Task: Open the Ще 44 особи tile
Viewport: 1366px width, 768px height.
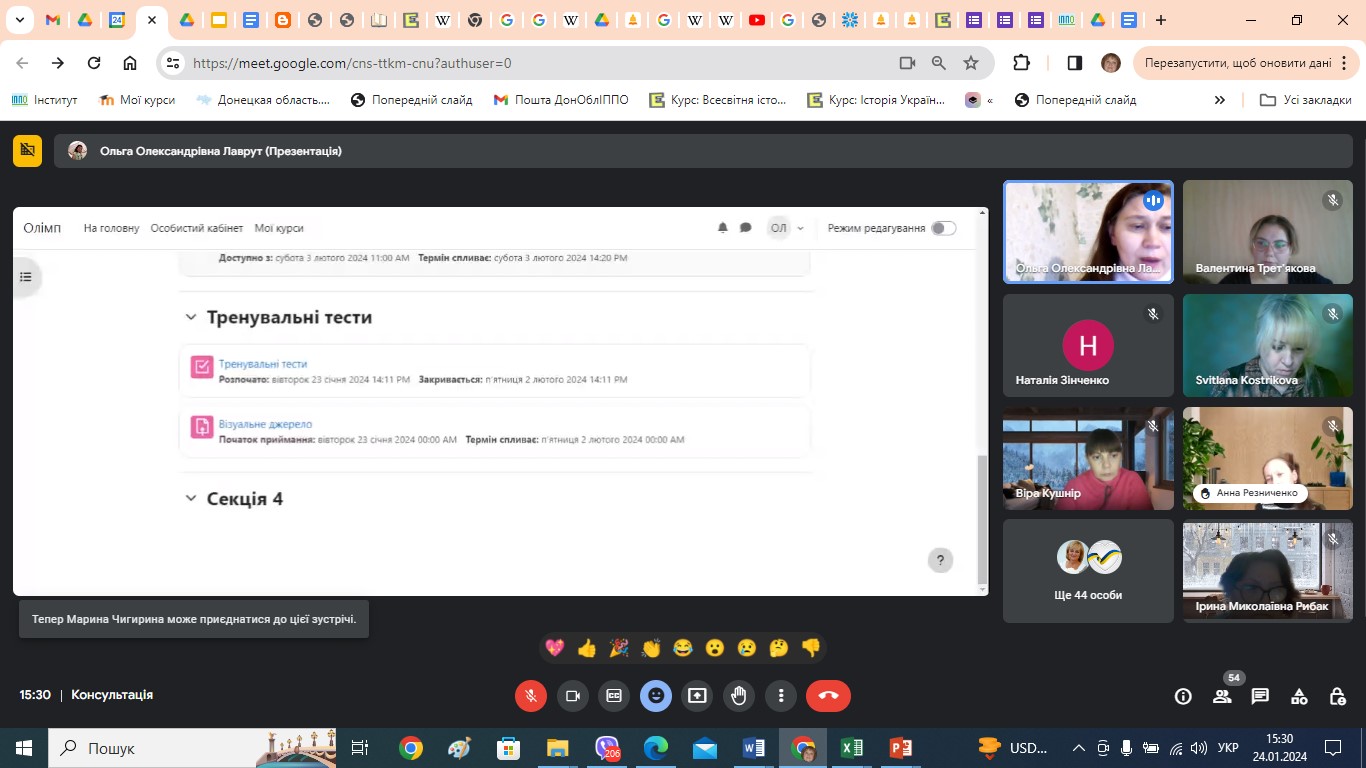Action: (1088, 570)
